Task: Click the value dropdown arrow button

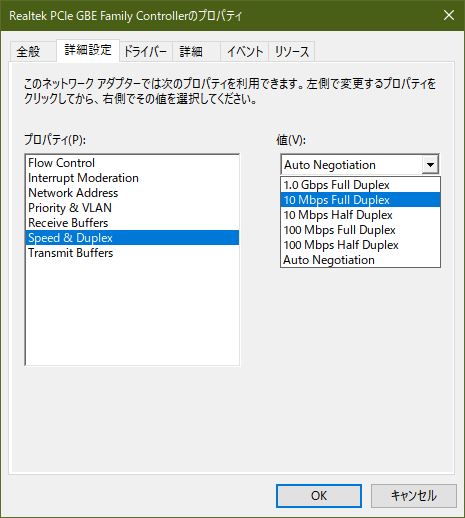Action: point(430,164)
